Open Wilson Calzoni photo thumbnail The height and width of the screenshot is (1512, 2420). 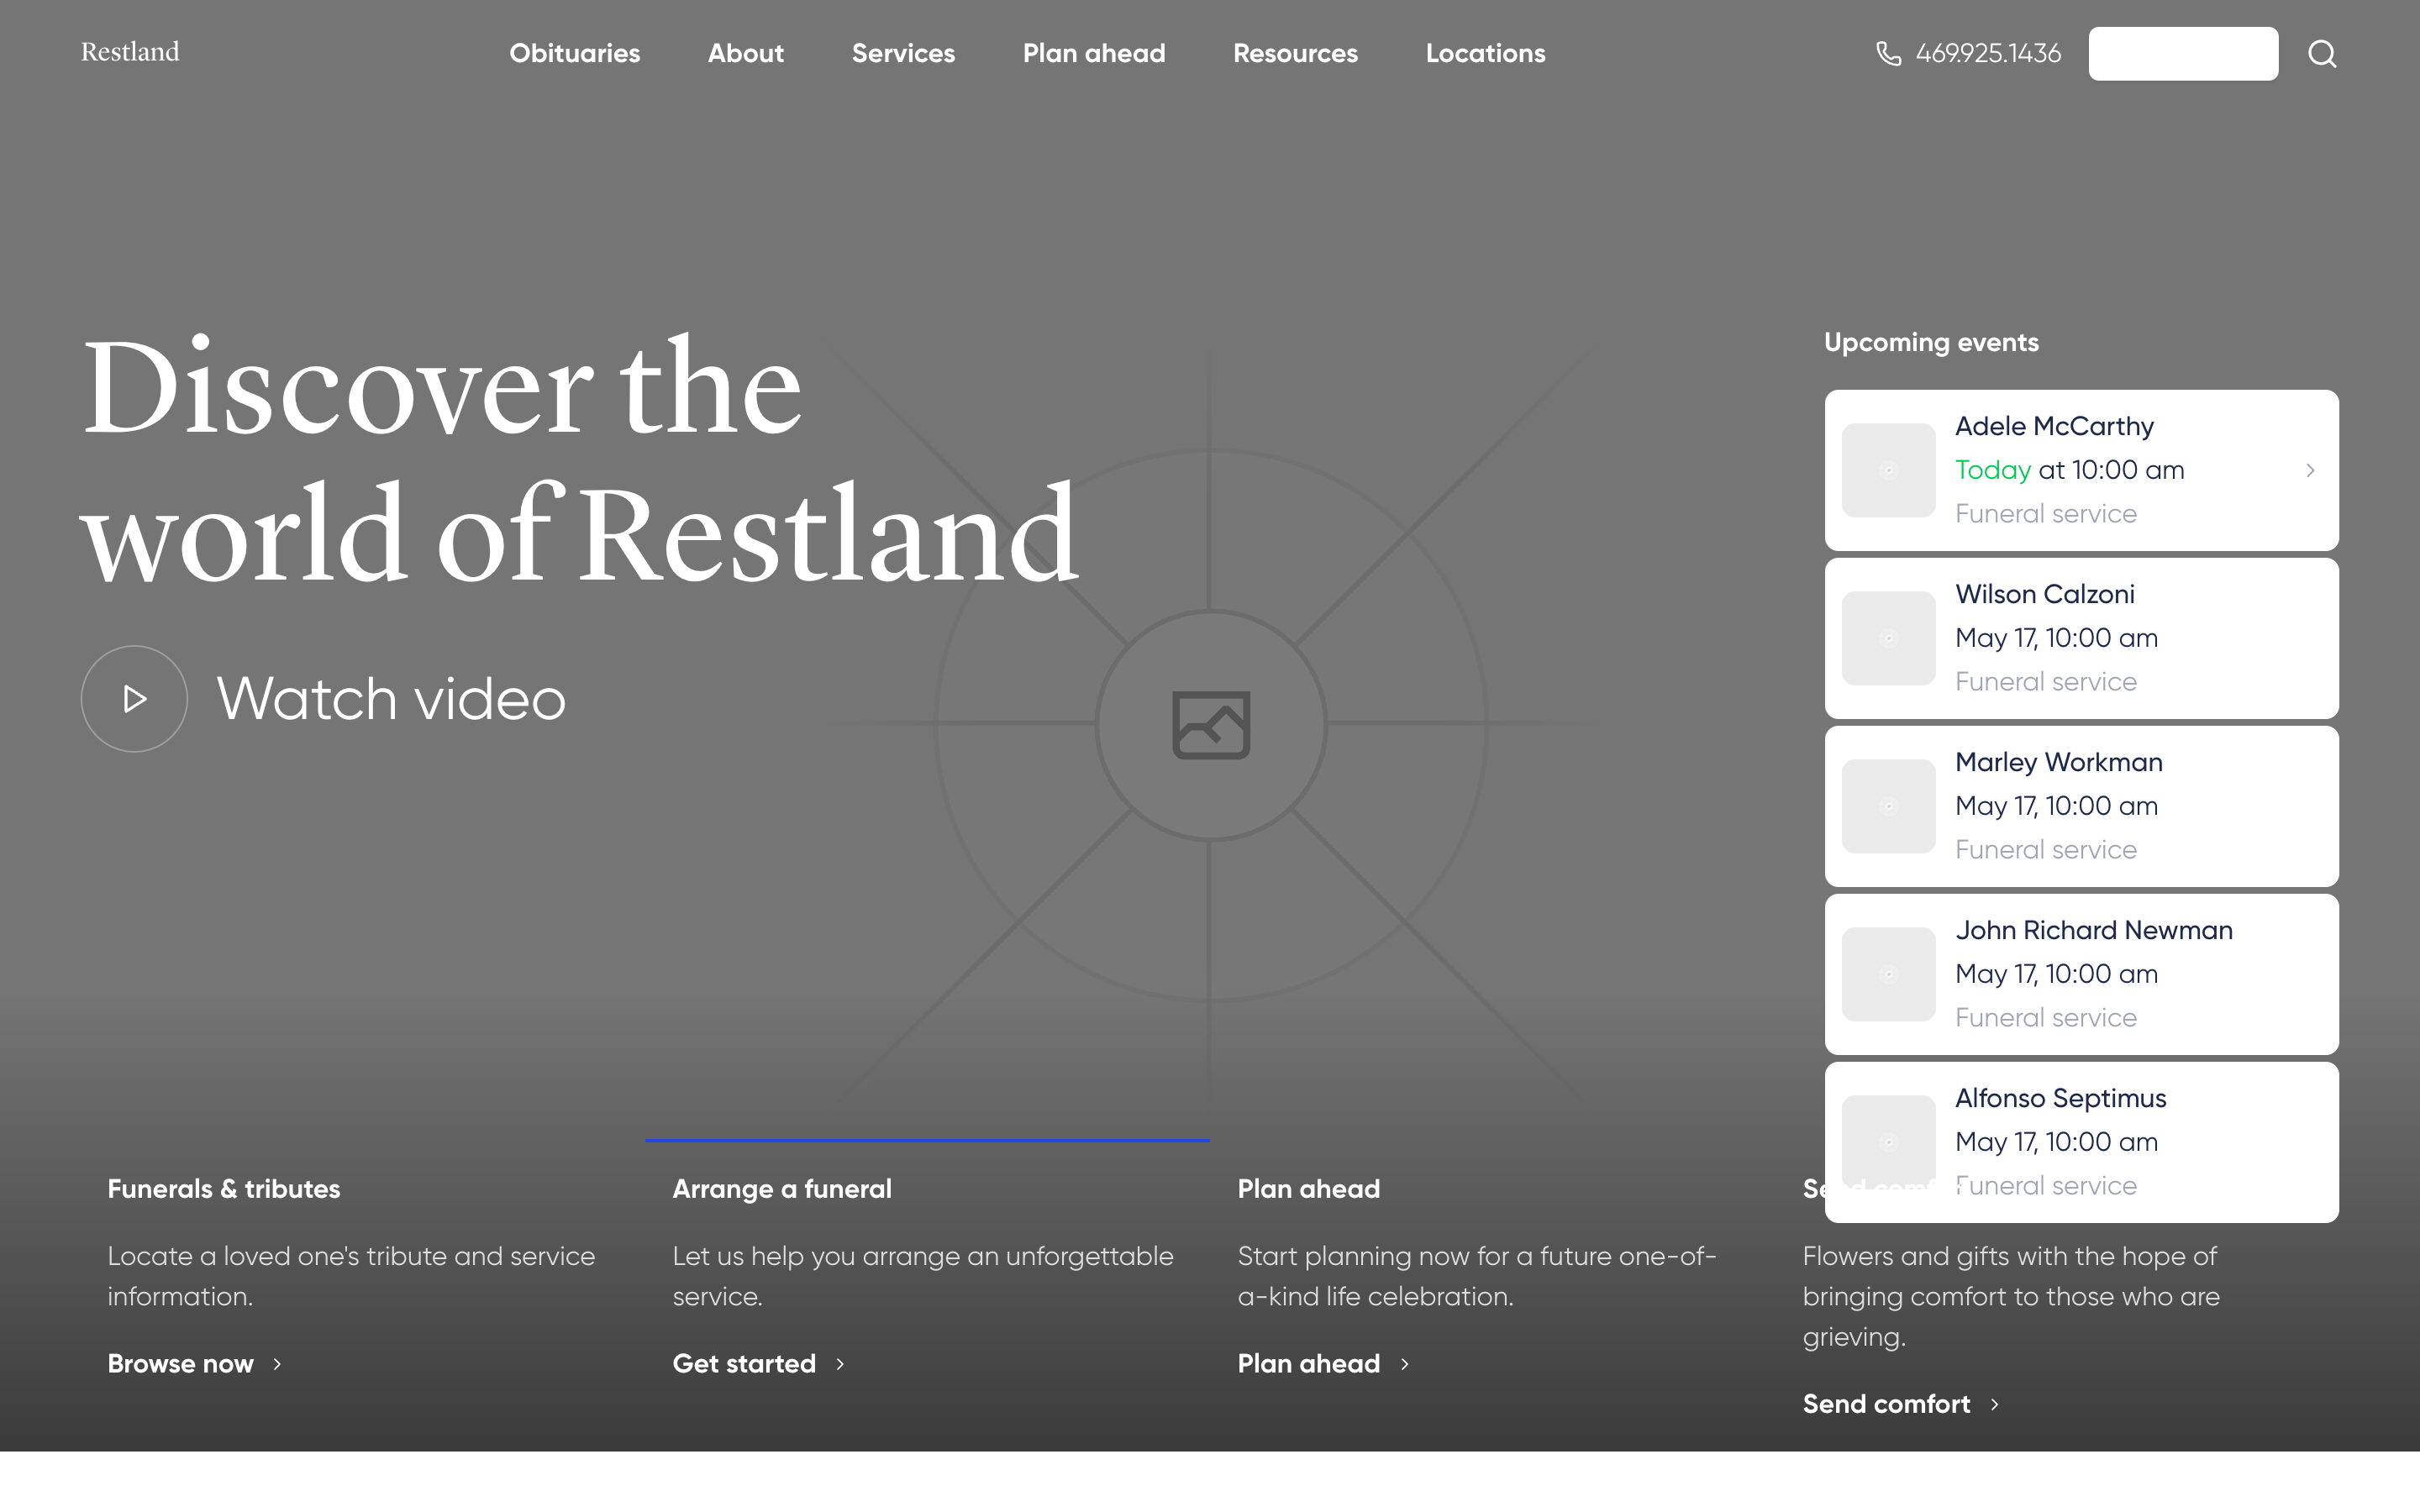click(x=1888, y=638)
